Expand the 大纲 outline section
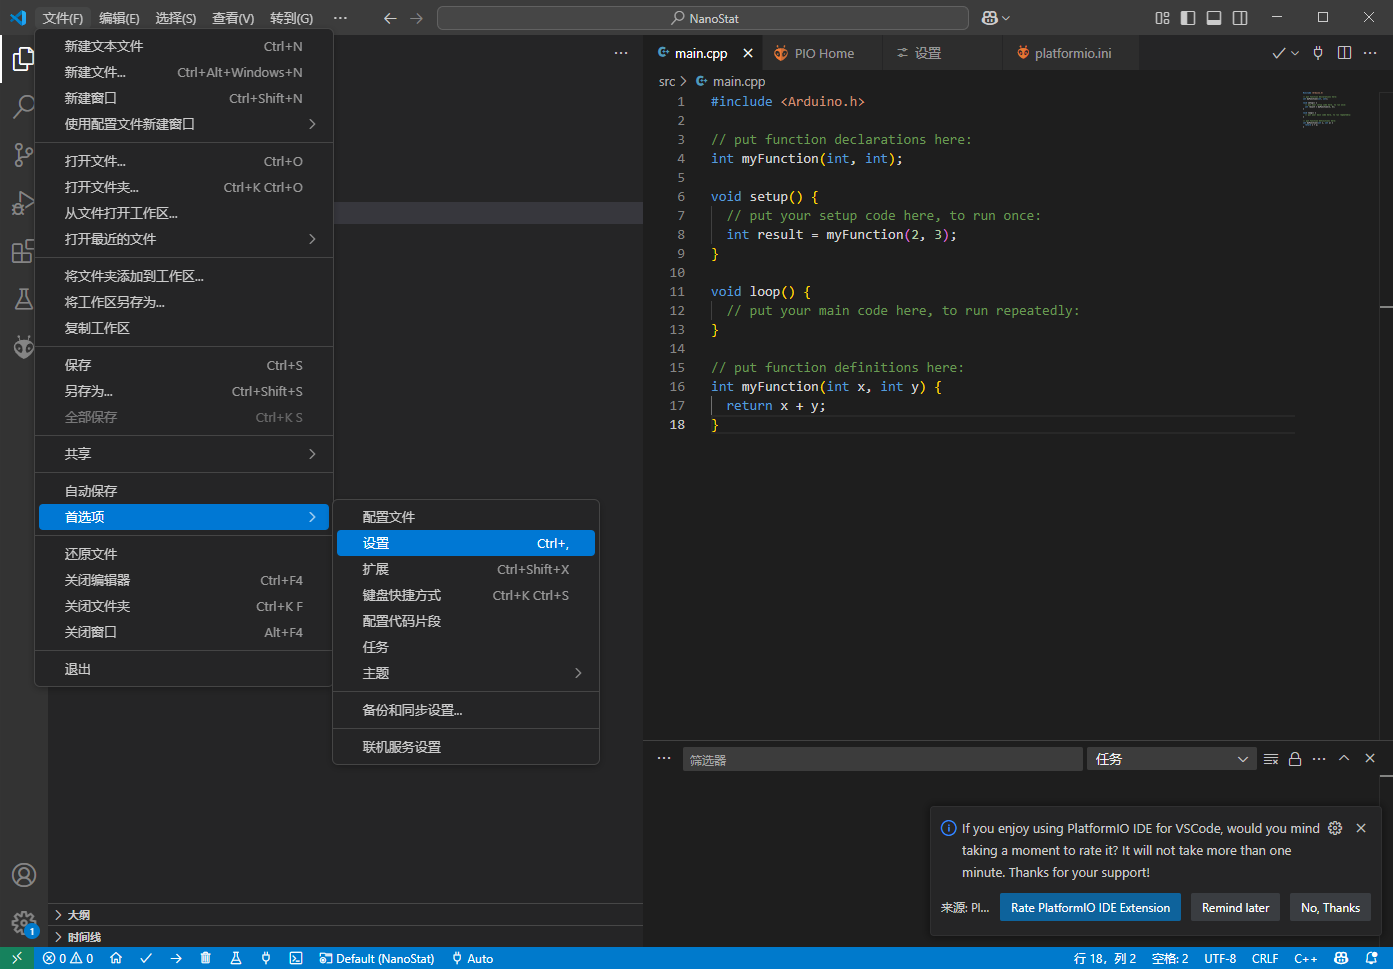 tap(345, 915)
